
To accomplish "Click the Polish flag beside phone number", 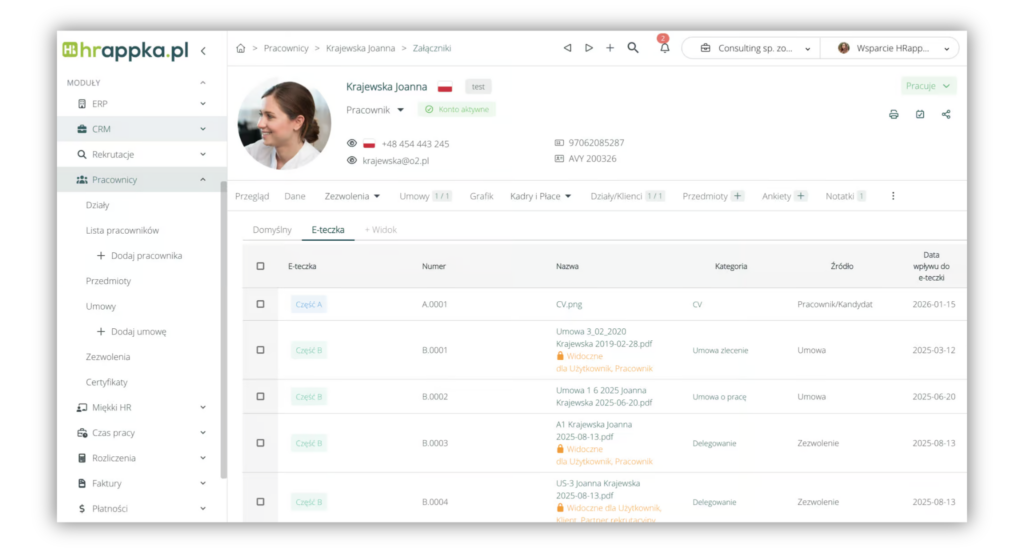I will tap(369, 144).
